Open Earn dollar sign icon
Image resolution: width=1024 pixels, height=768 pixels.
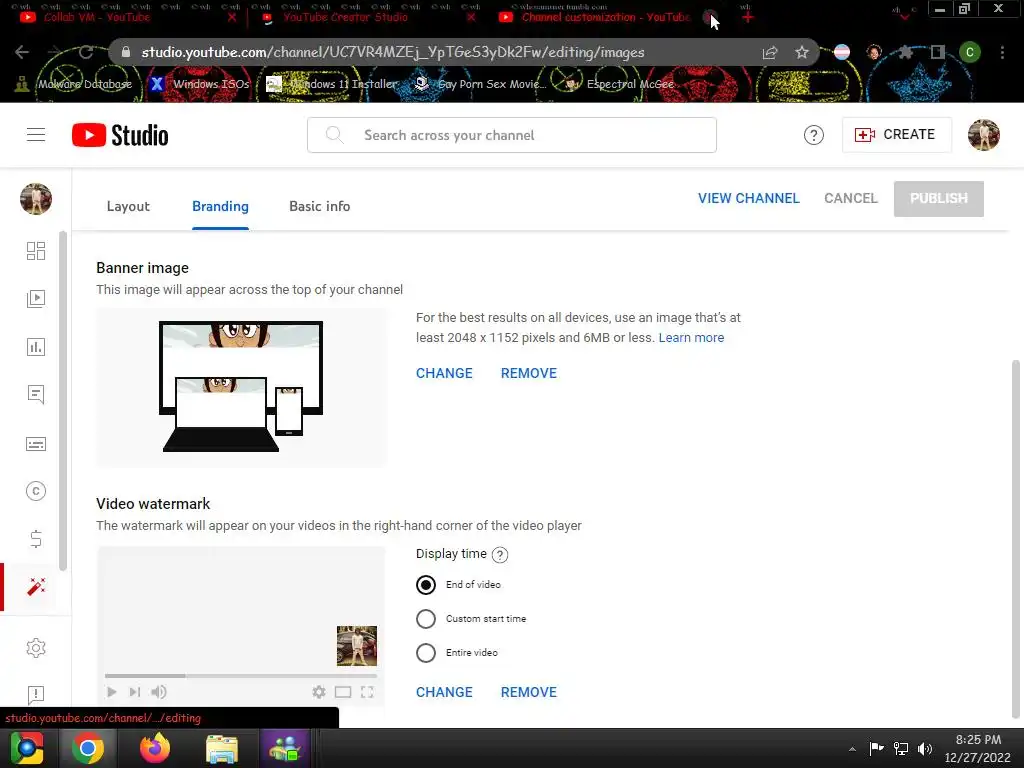(36, 539)
